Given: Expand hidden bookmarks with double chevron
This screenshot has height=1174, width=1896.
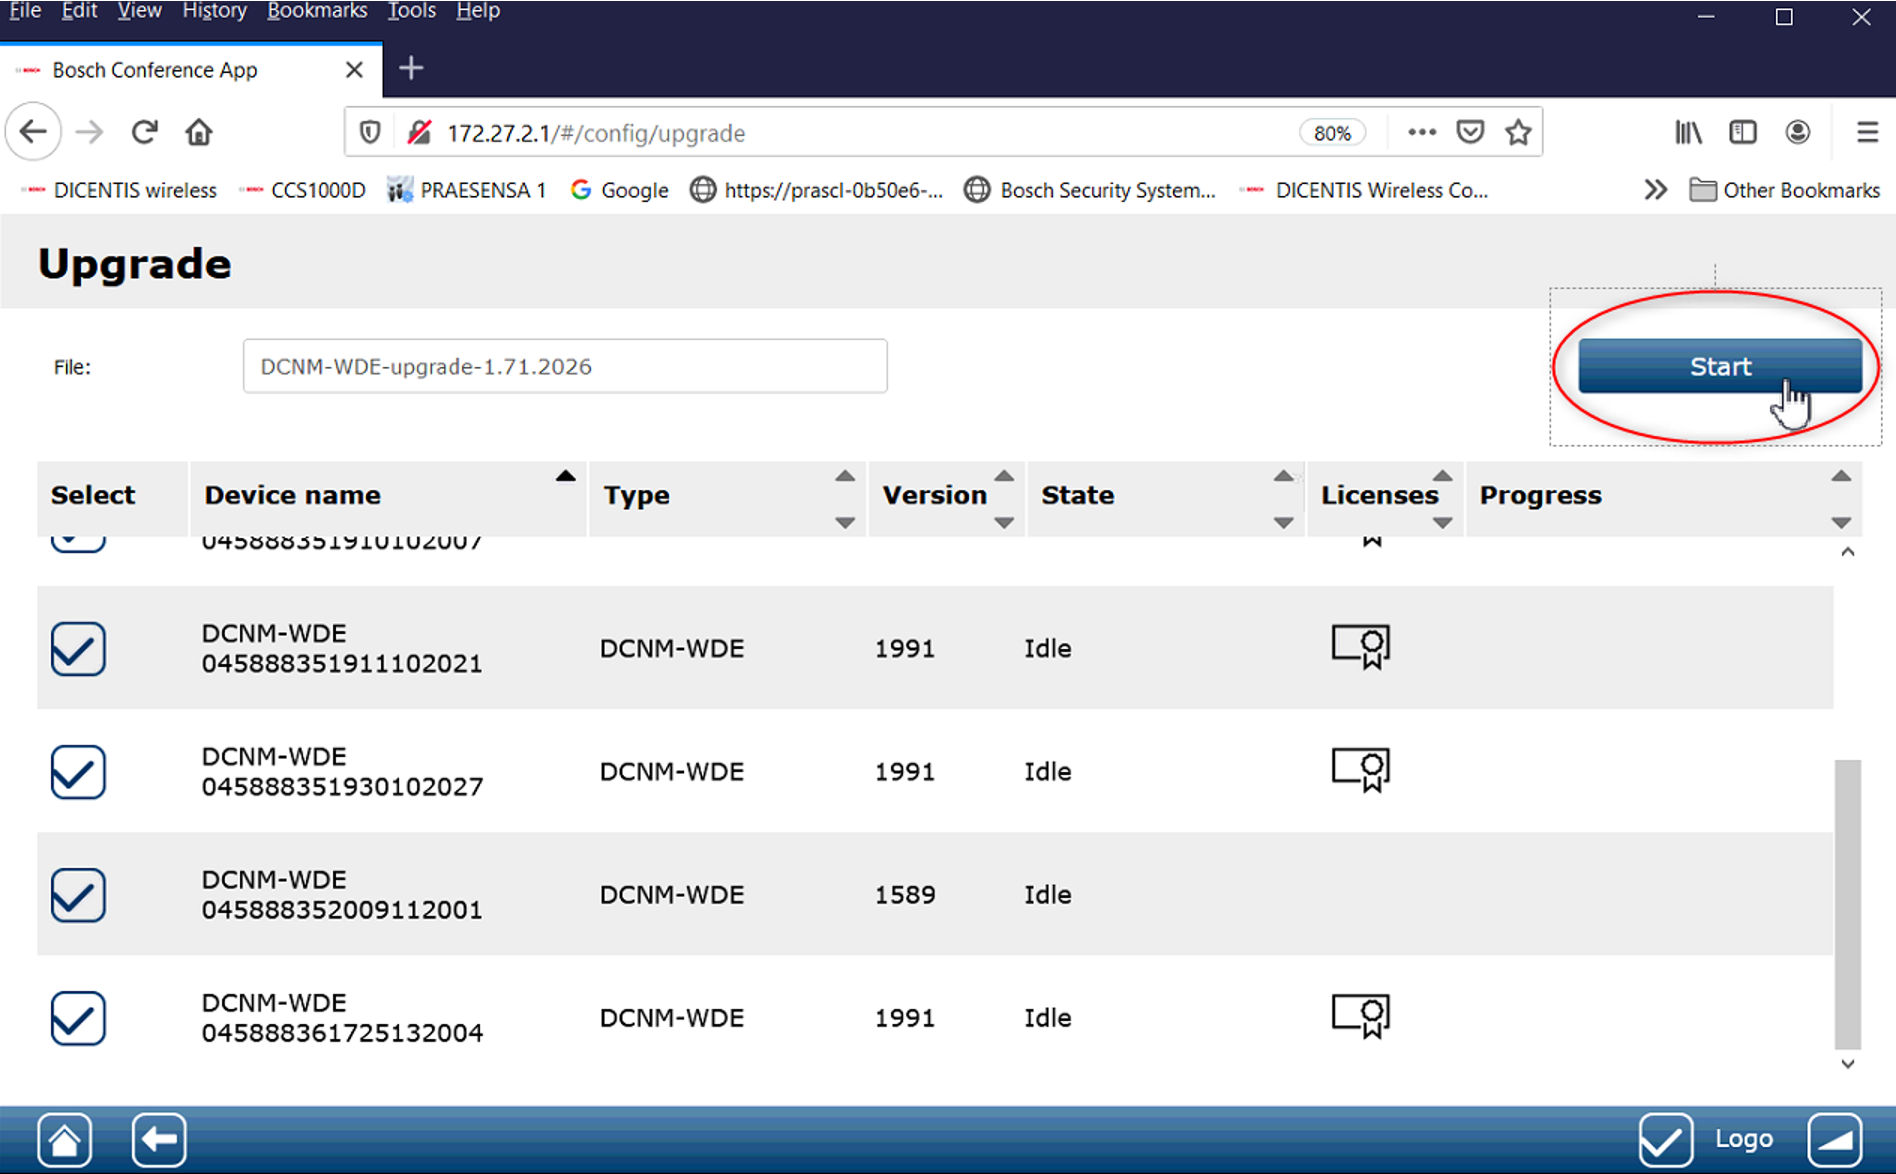Looking at the screenshot, I should click(1655, 190).
